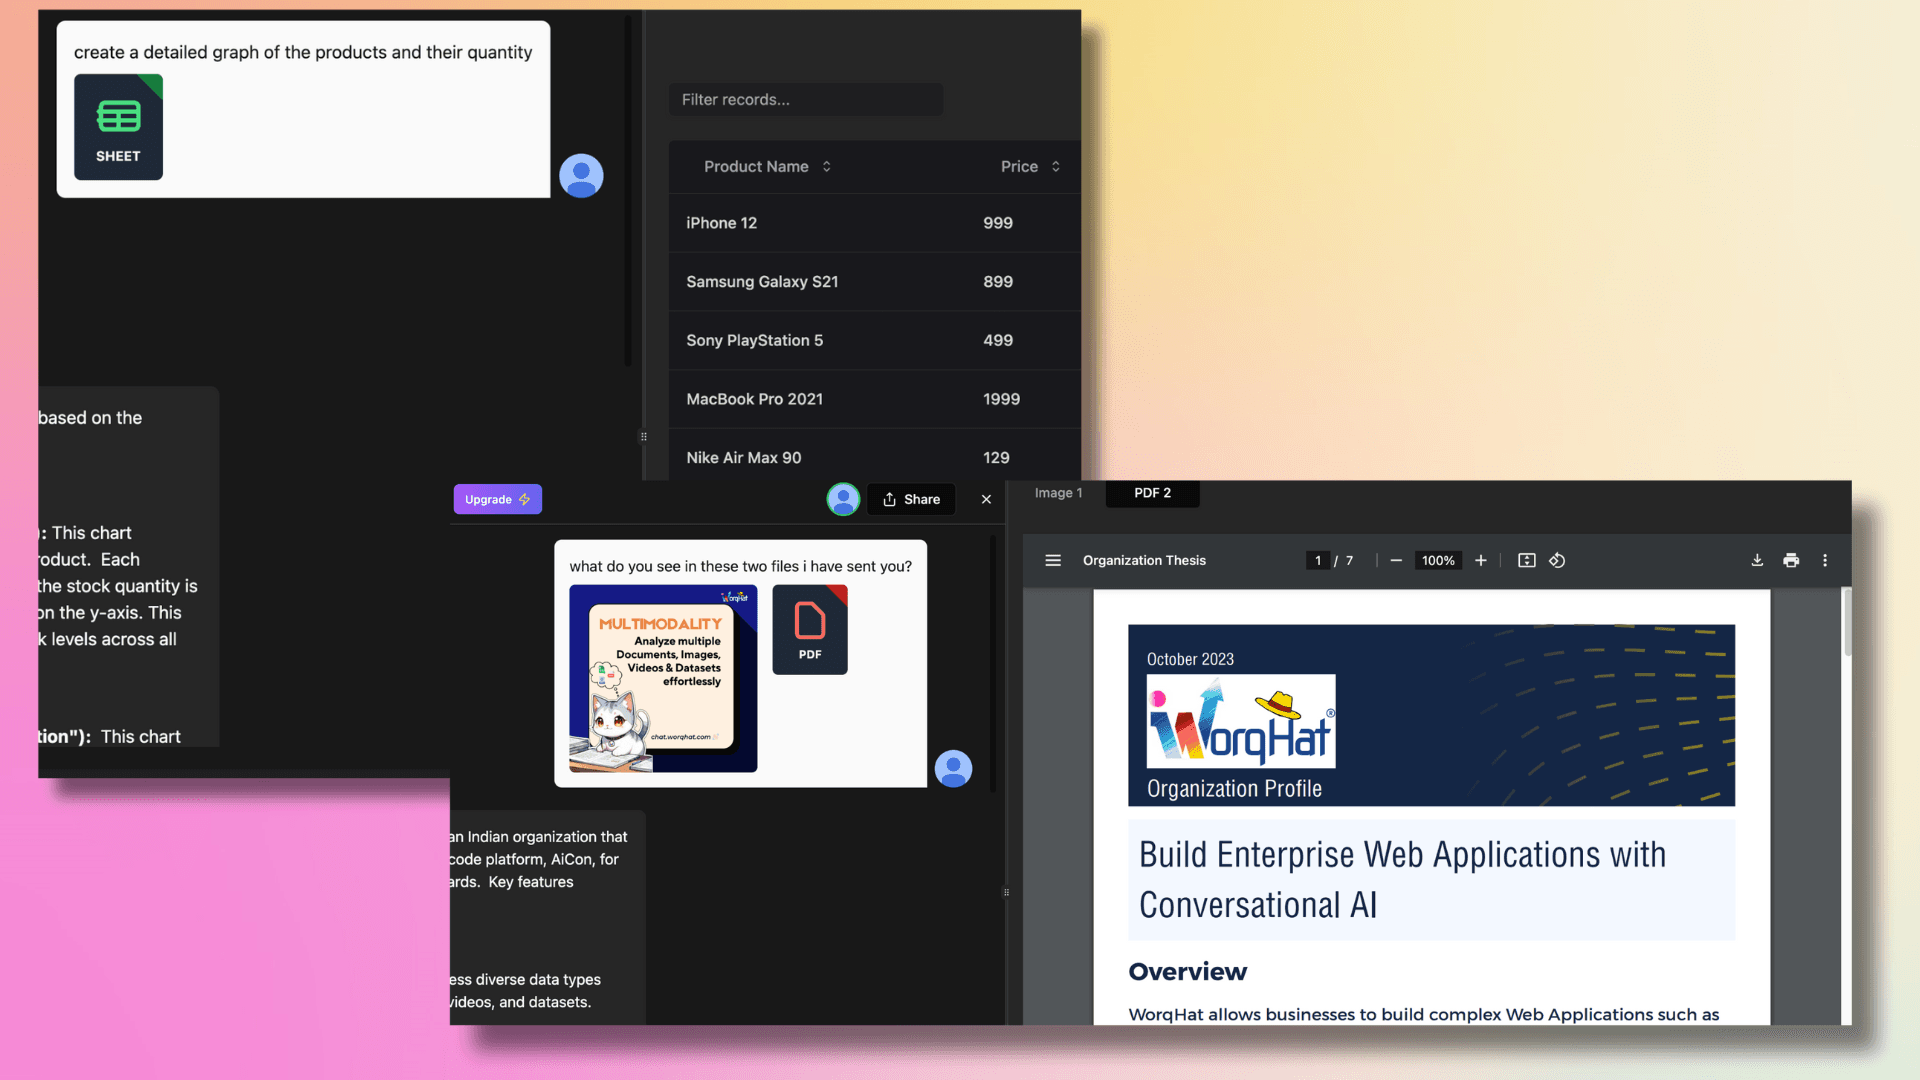The width and height of the screenshot is (1920, 1080).
Task: Open the Multimodality image thumbnail
Action: 663,679
